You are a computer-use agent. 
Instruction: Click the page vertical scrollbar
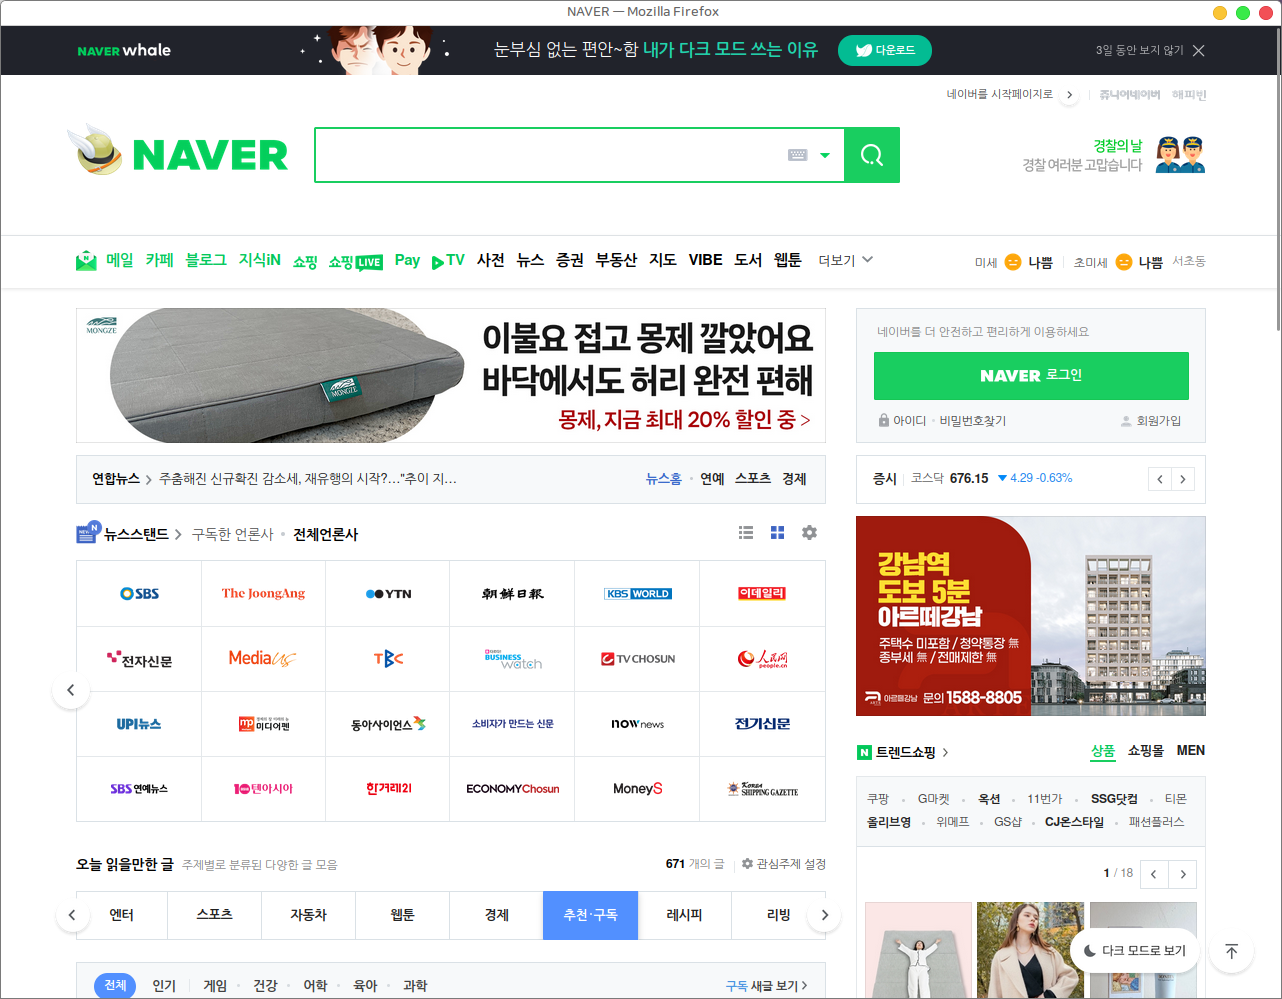(x=1278, y=180)
